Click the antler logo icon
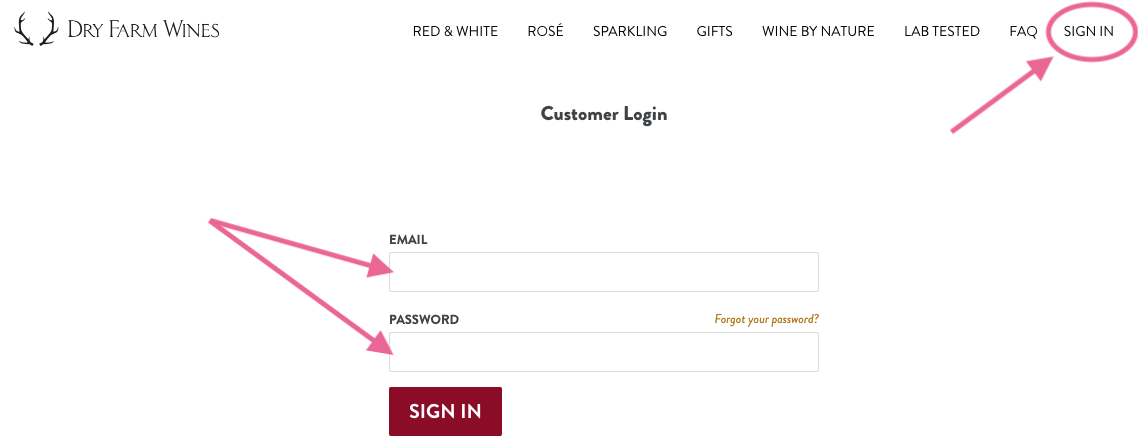 pyautogui.click(x=36, y=30)
